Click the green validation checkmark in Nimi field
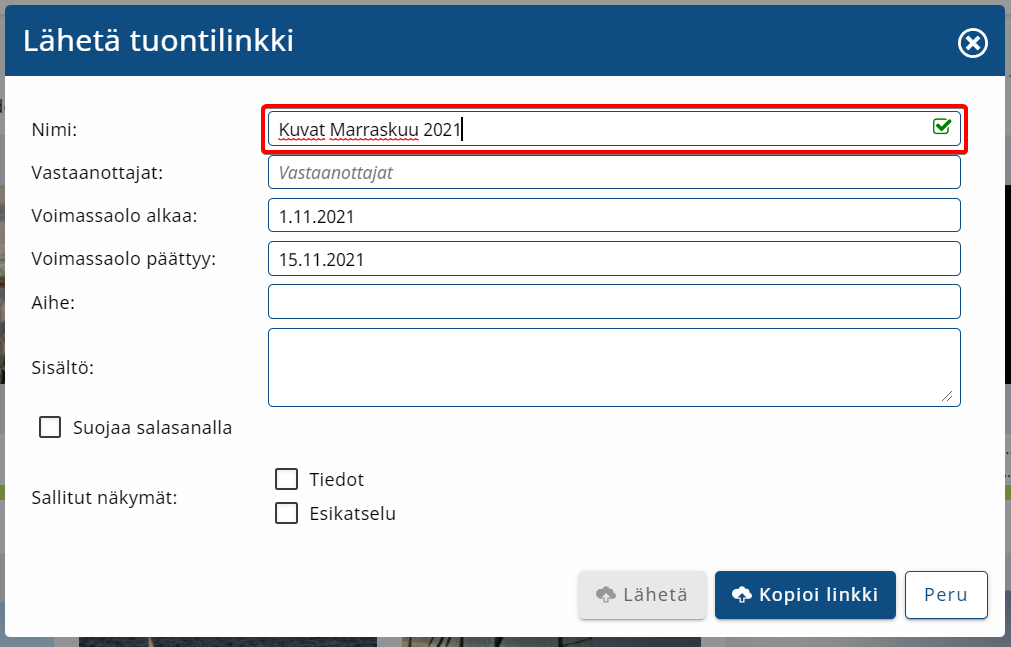 click(x=941, y=127)
